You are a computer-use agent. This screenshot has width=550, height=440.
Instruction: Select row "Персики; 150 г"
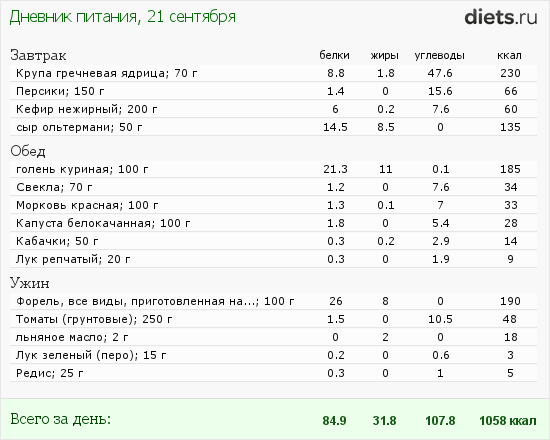[x=273, y=91]
